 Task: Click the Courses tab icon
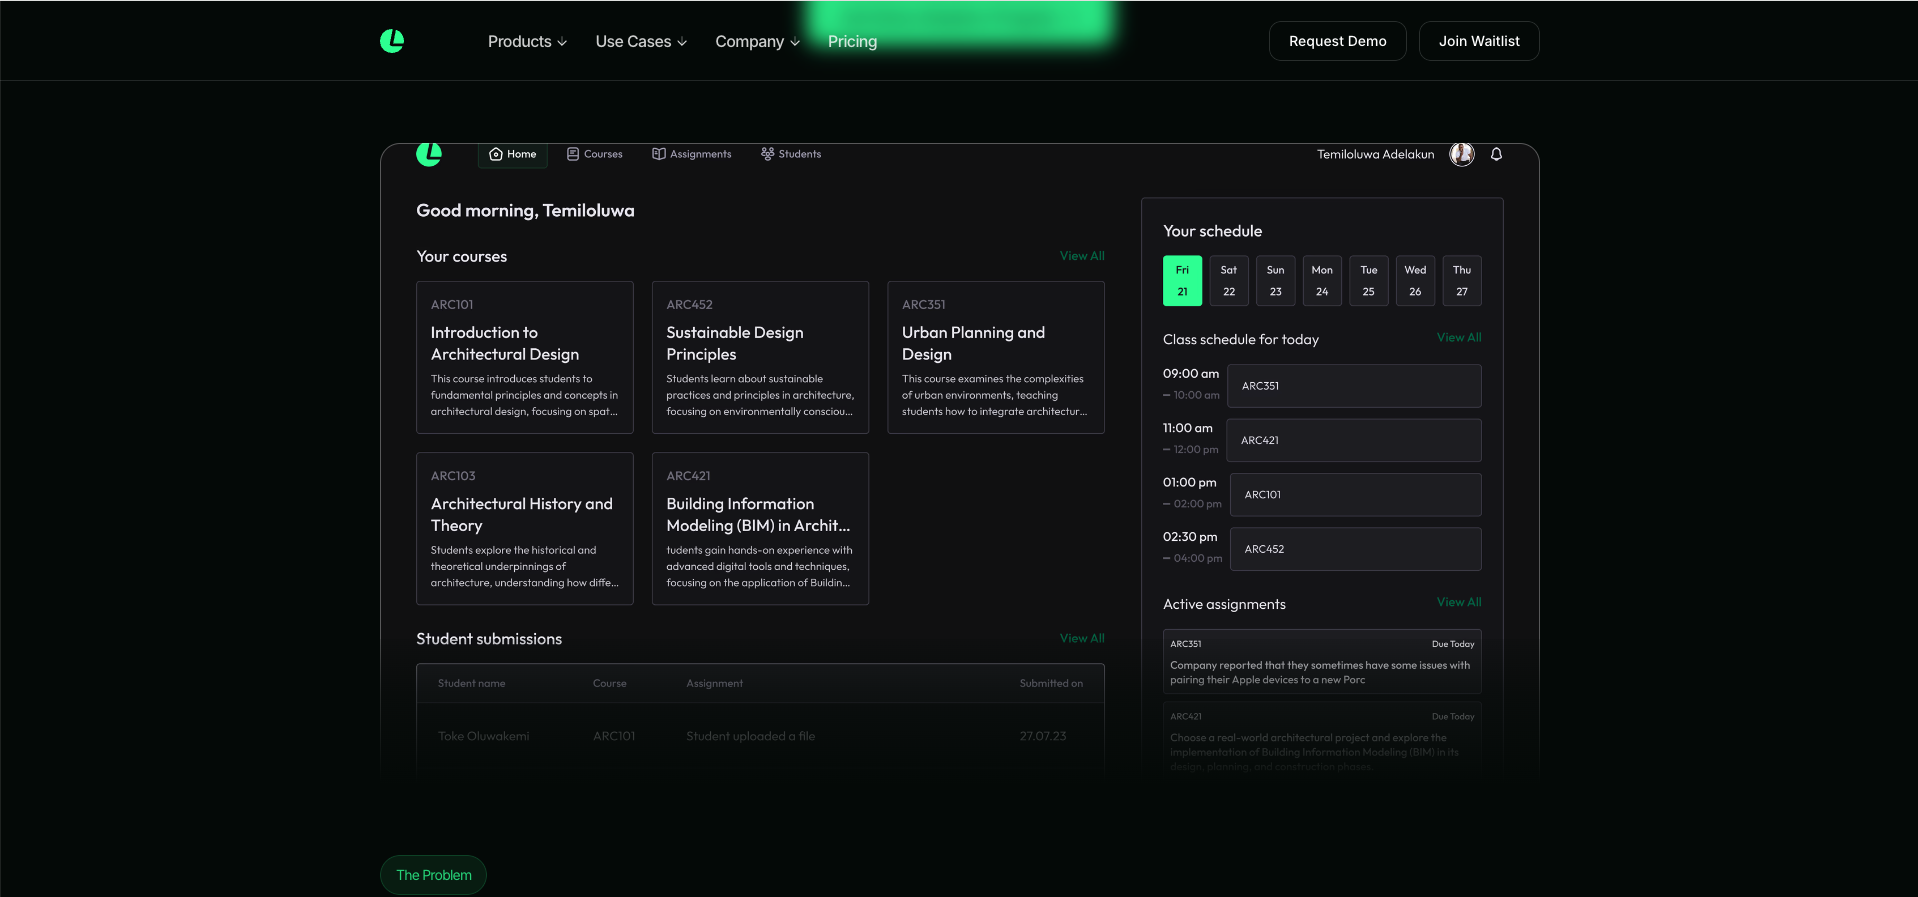(x=573, y=154)
